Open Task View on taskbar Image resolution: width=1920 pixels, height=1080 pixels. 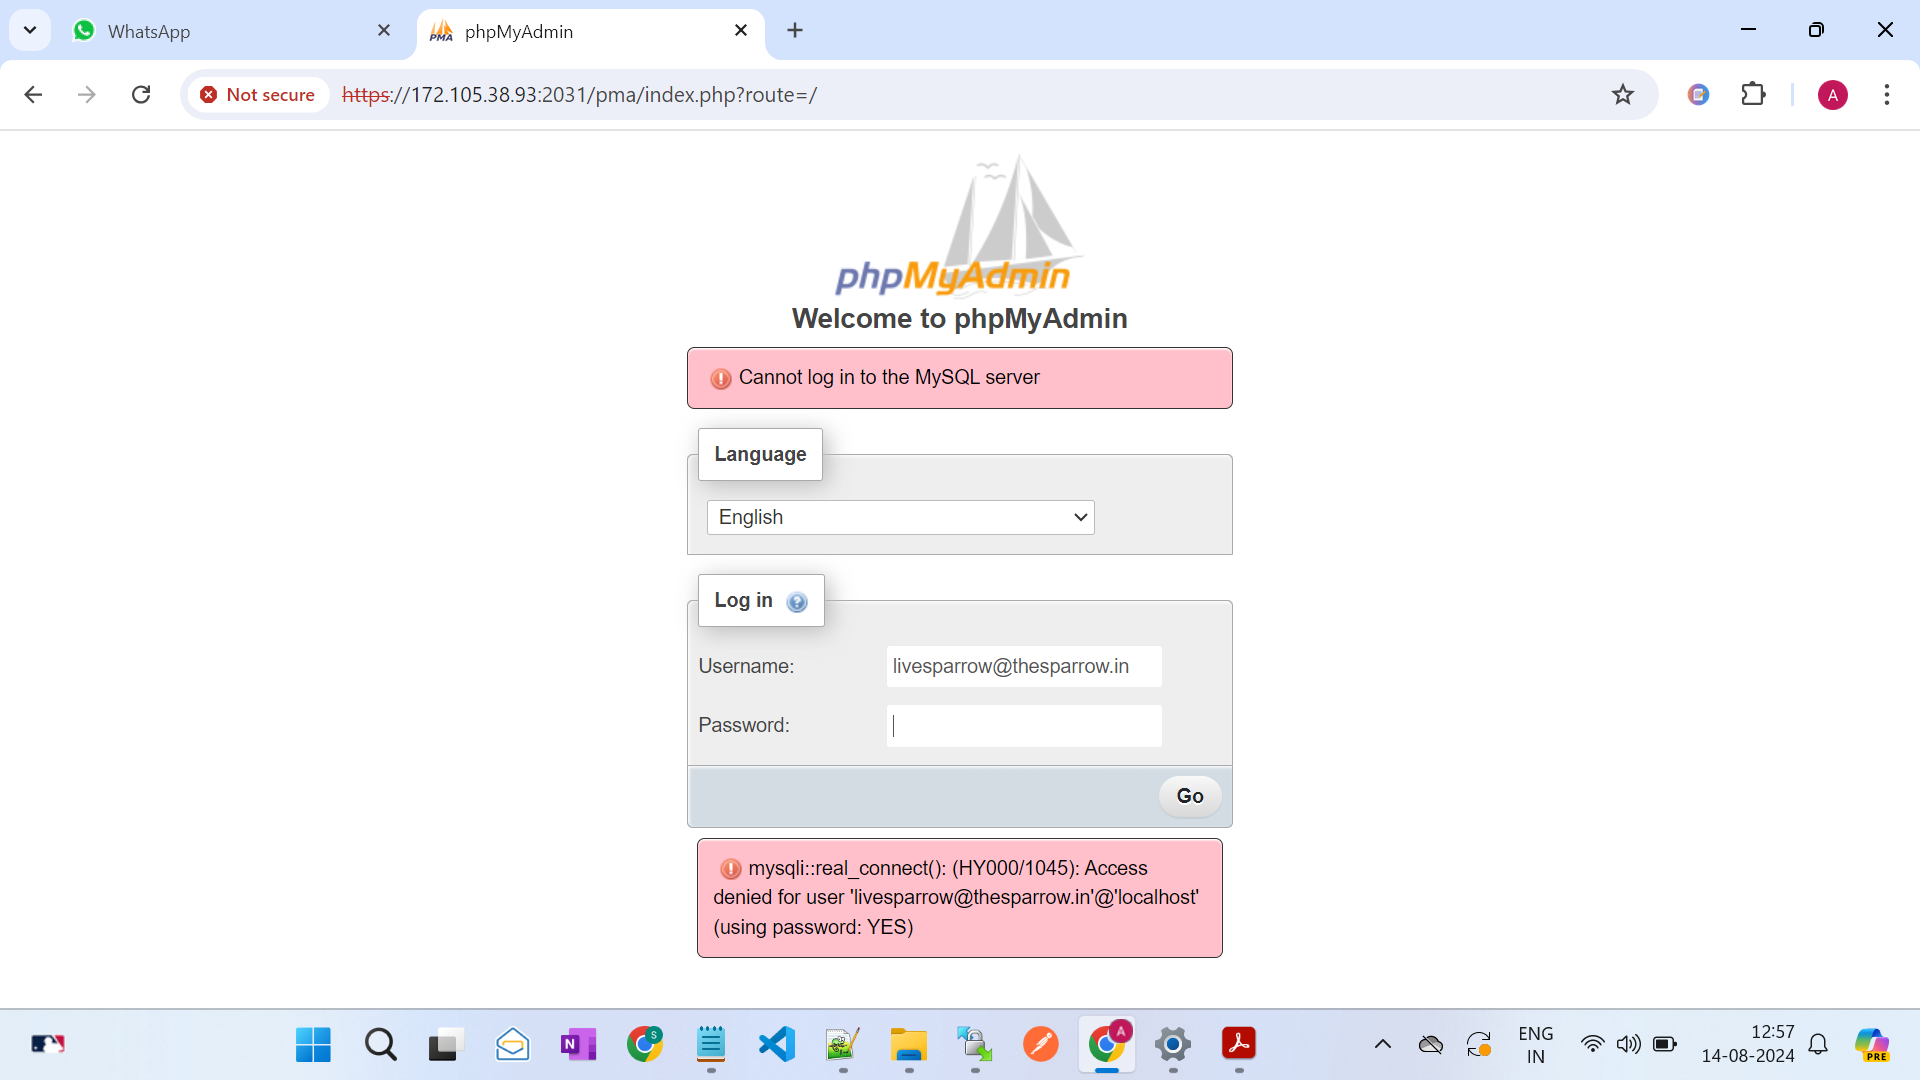446,1045
